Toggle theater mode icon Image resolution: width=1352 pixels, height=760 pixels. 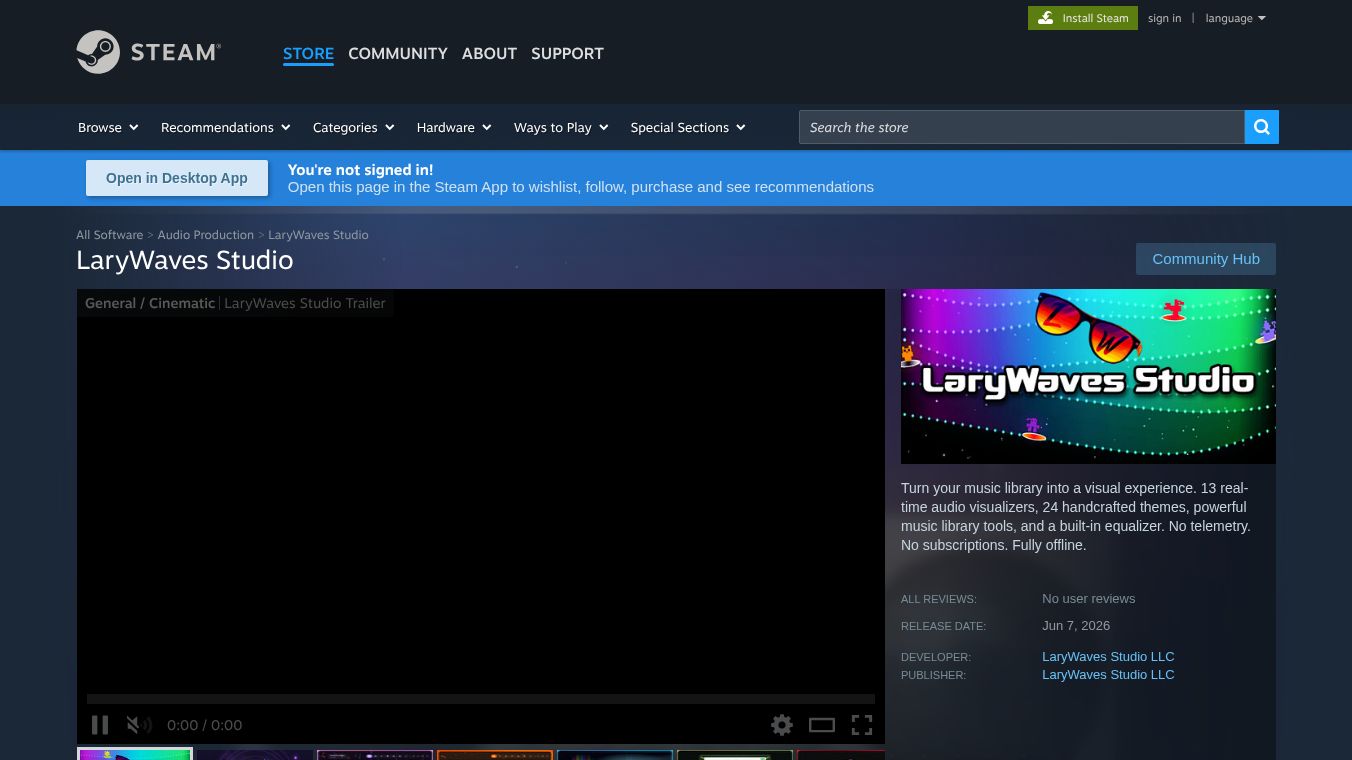(x=822, y=725)
